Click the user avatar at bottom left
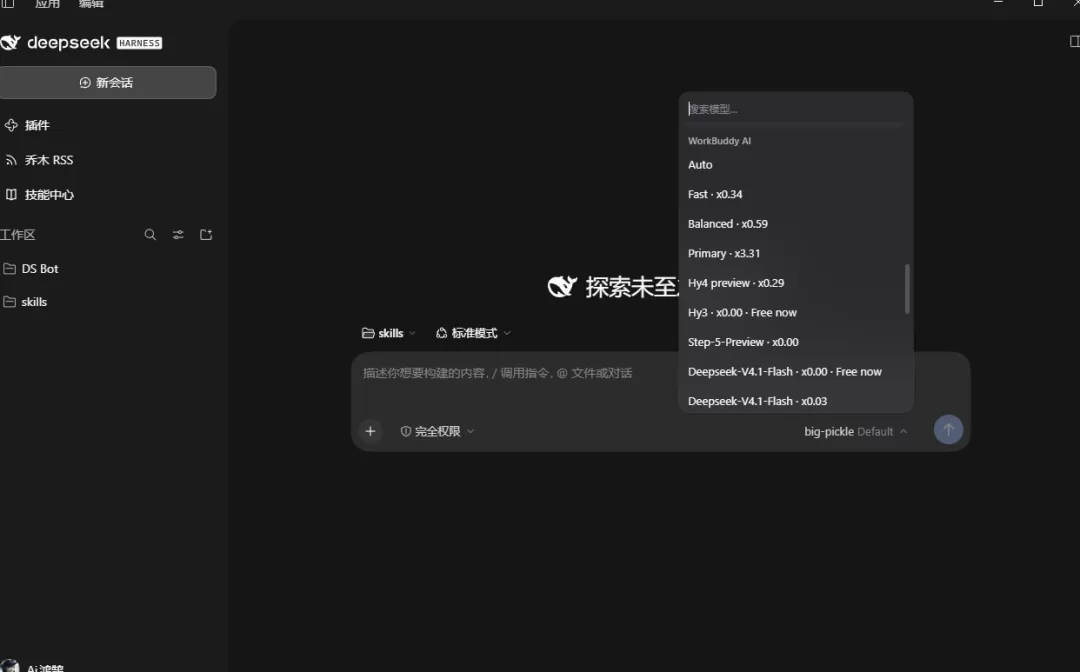The height and width of the screenshot is (672, 1080). (x=9, y=666)
